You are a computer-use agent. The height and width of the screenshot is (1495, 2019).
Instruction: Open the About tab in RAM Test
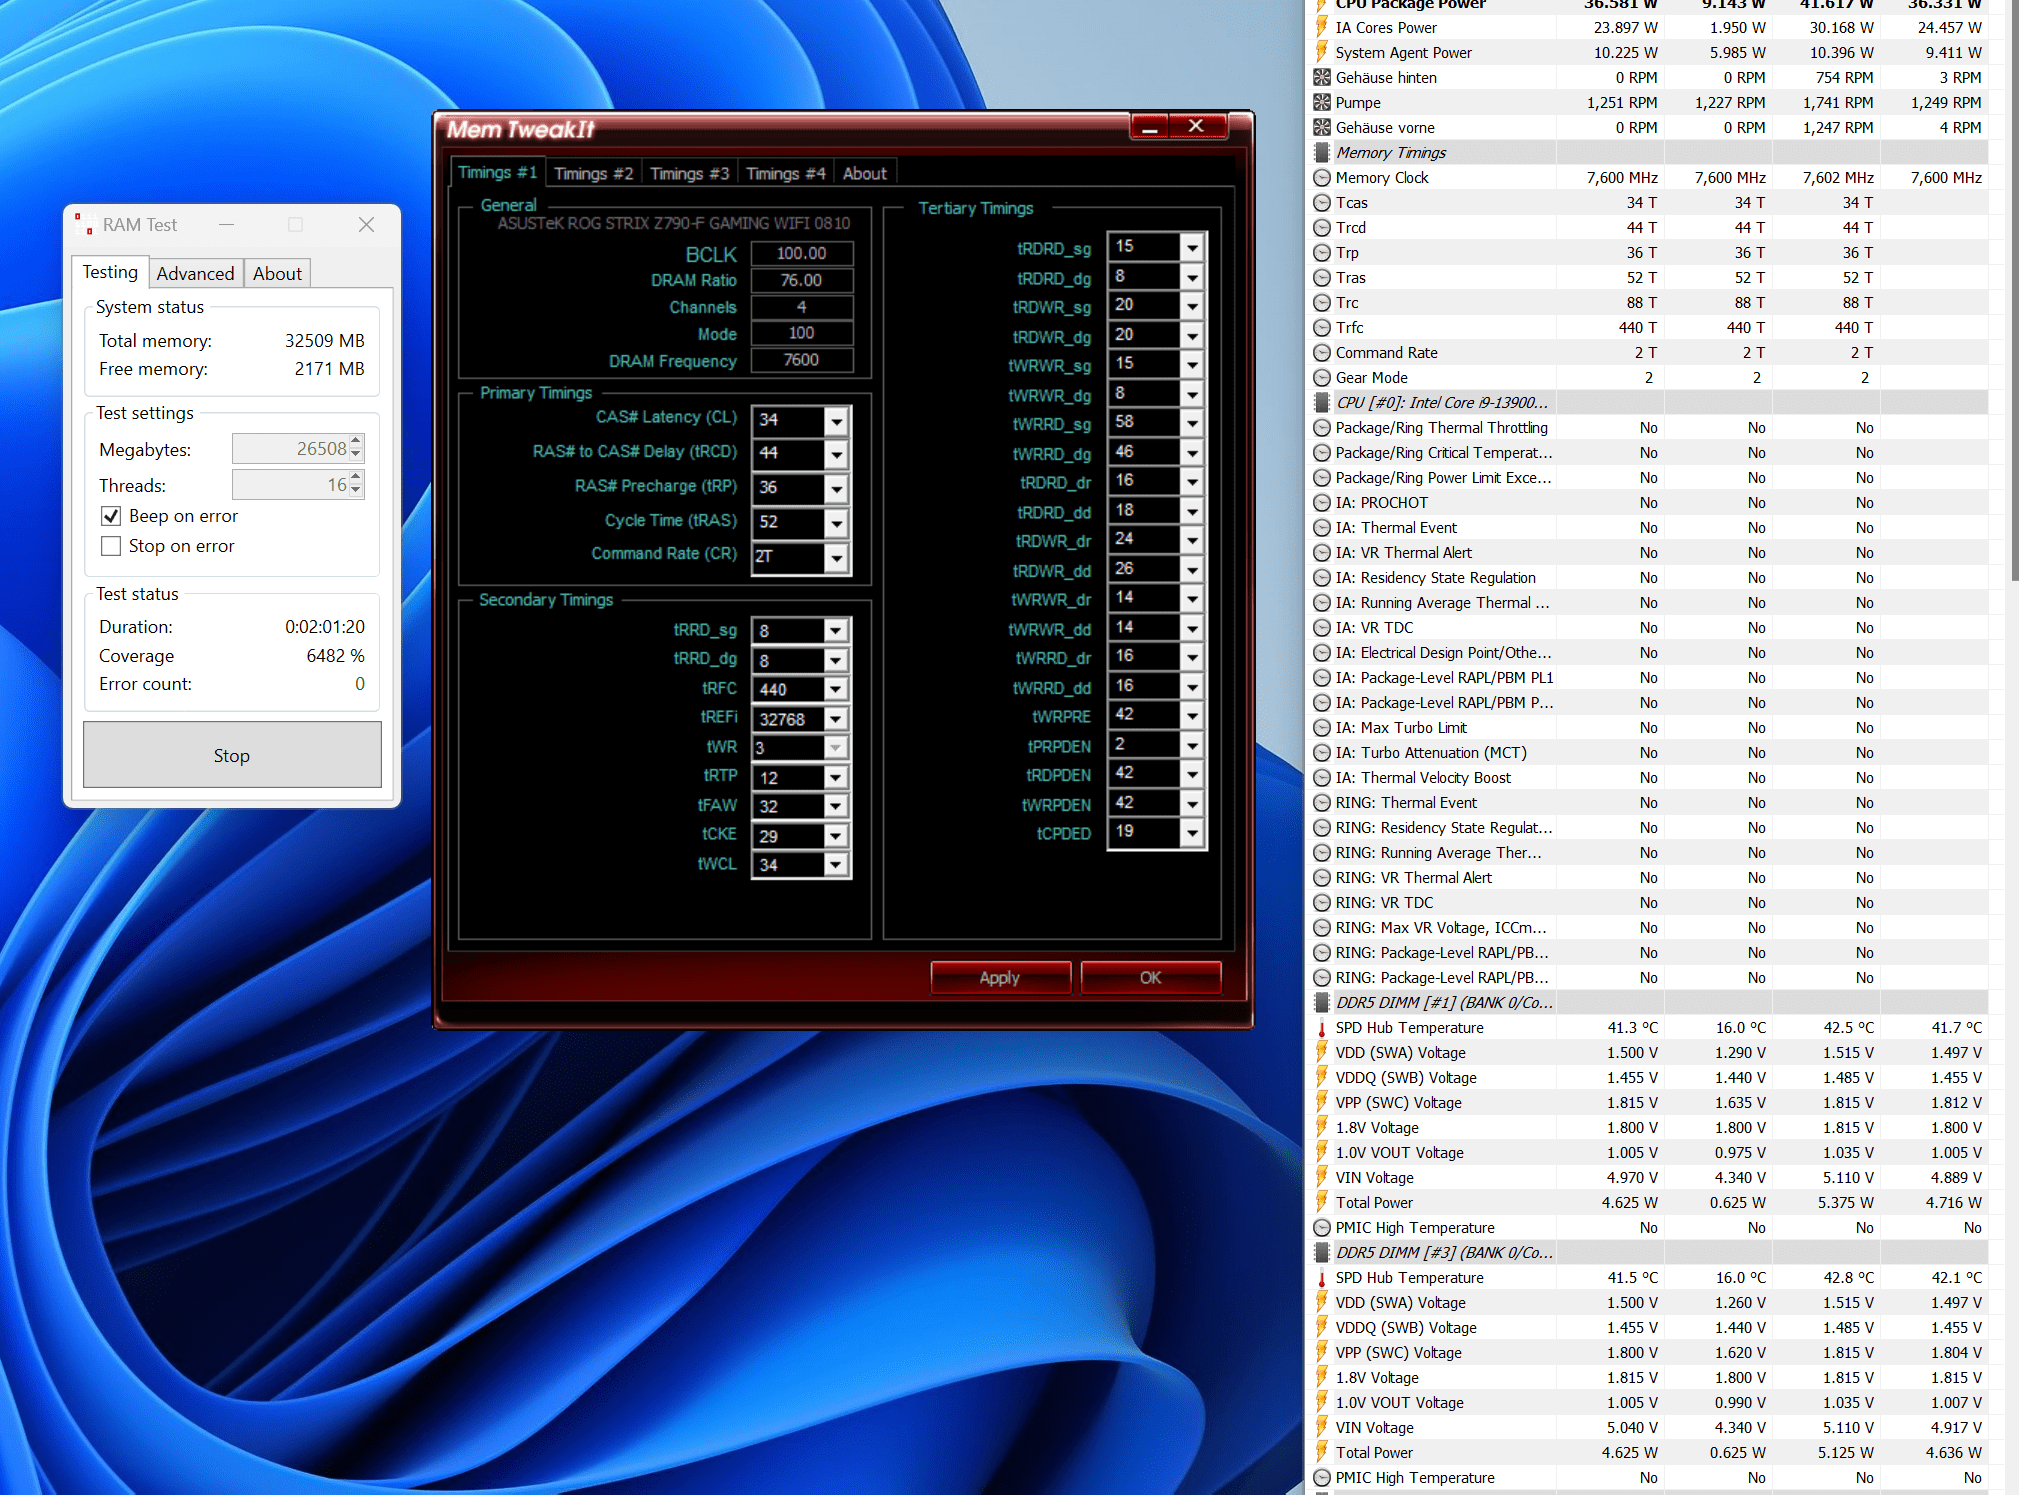point(277,274)
